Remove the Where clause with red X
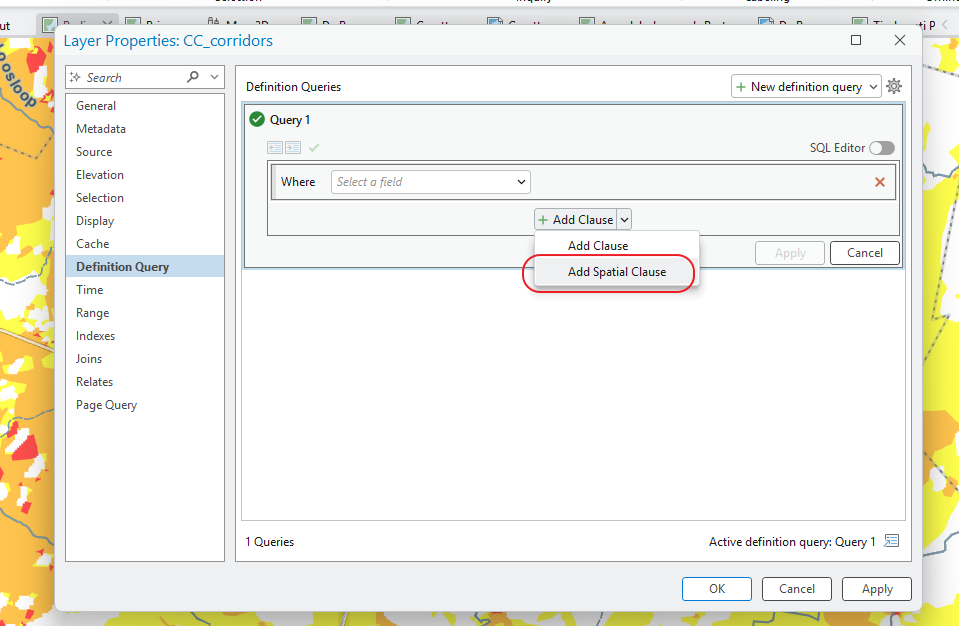Screen dimensions: 959x626 [x=879, y=182]
